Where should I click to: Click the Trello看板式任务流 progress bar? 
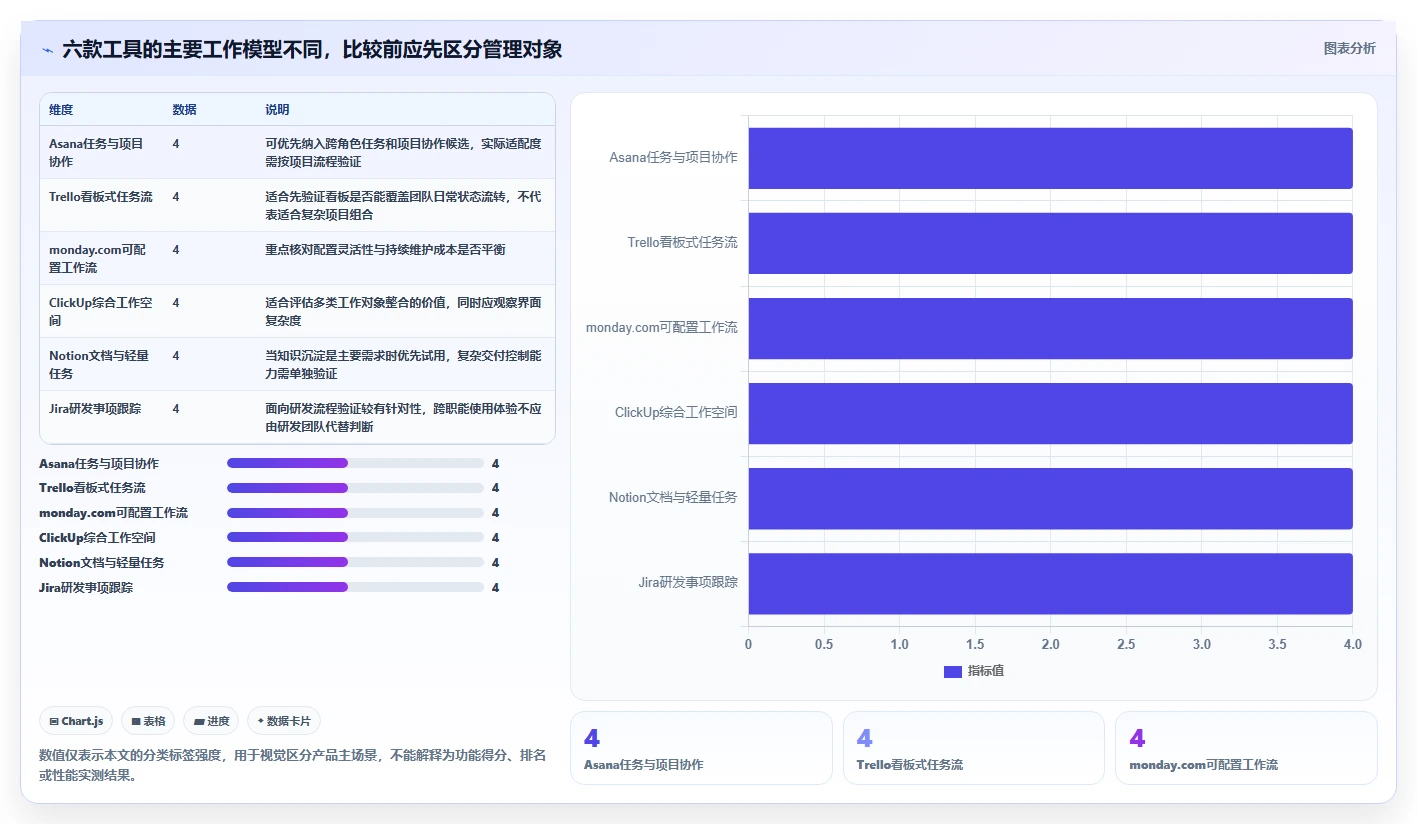(x=355, y=488)
